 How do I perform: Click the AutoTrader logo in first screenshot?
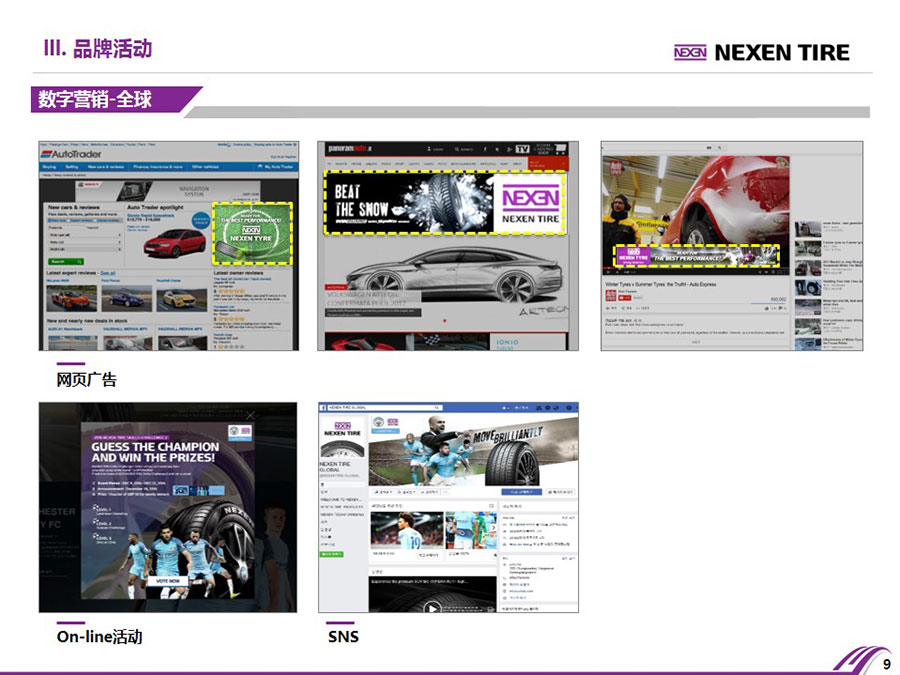pos(71,154)
